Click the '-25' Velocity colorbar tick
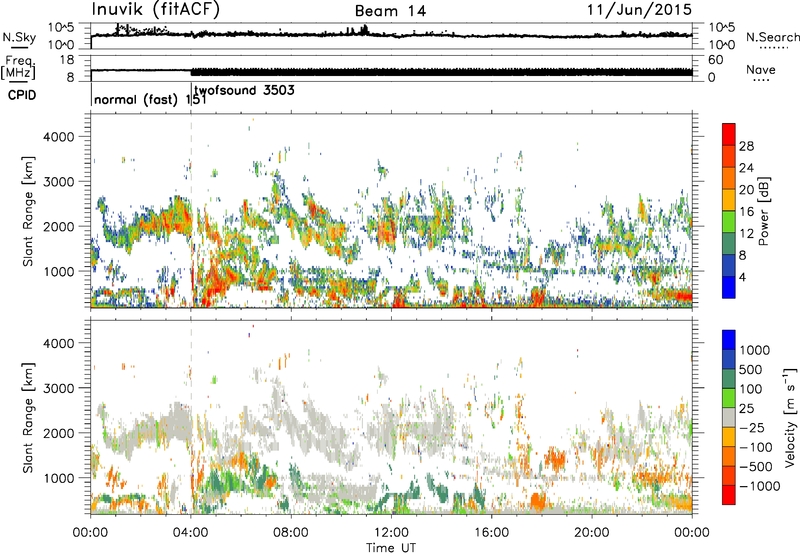This screenshot has width=800, height=554. (753, 427)
